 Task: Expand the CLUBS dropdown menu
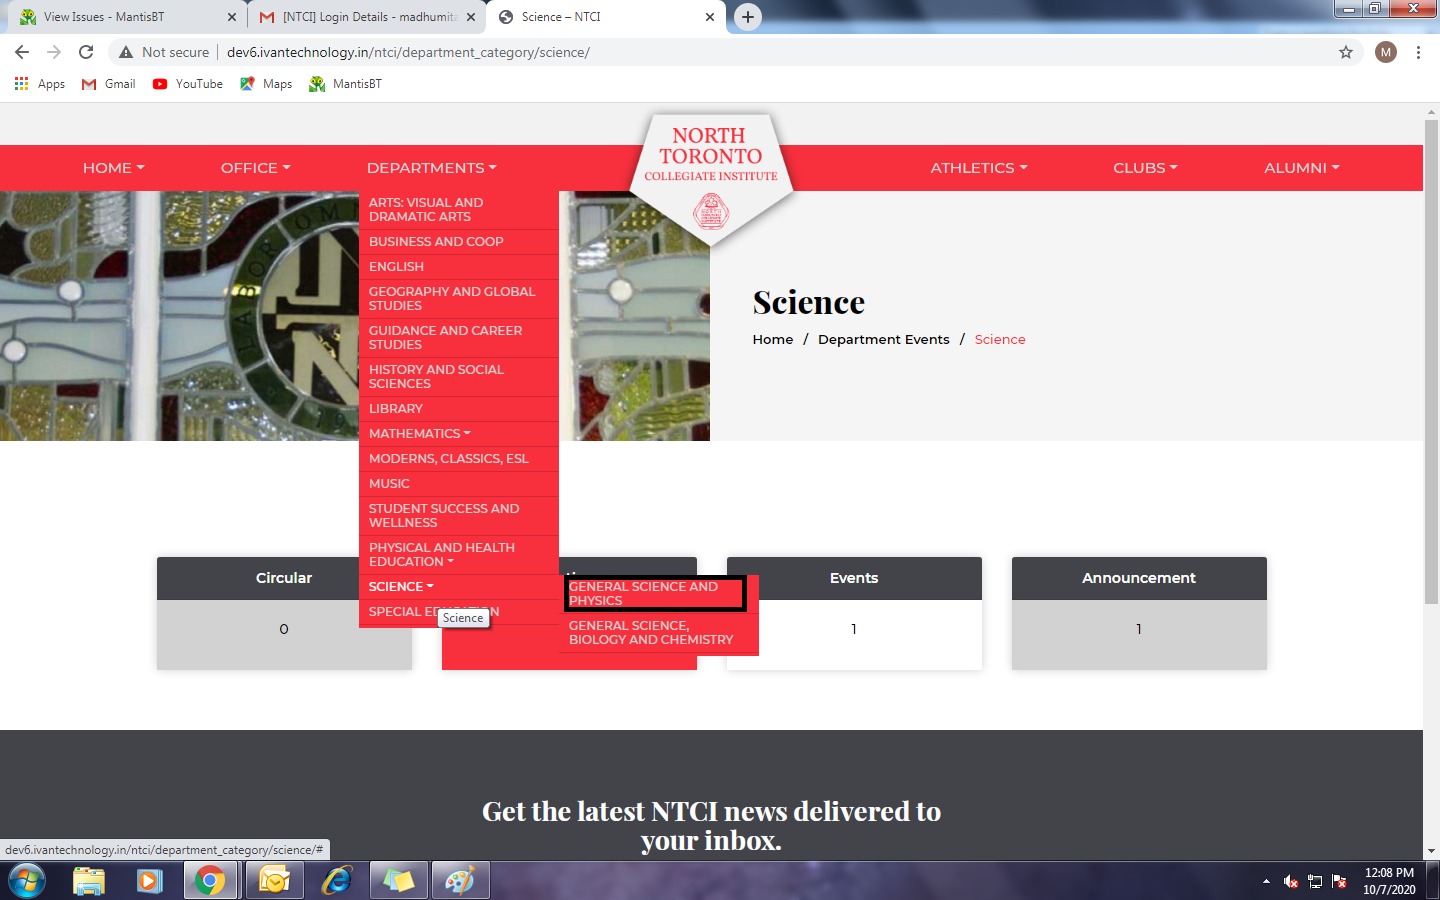point(1145,168)
